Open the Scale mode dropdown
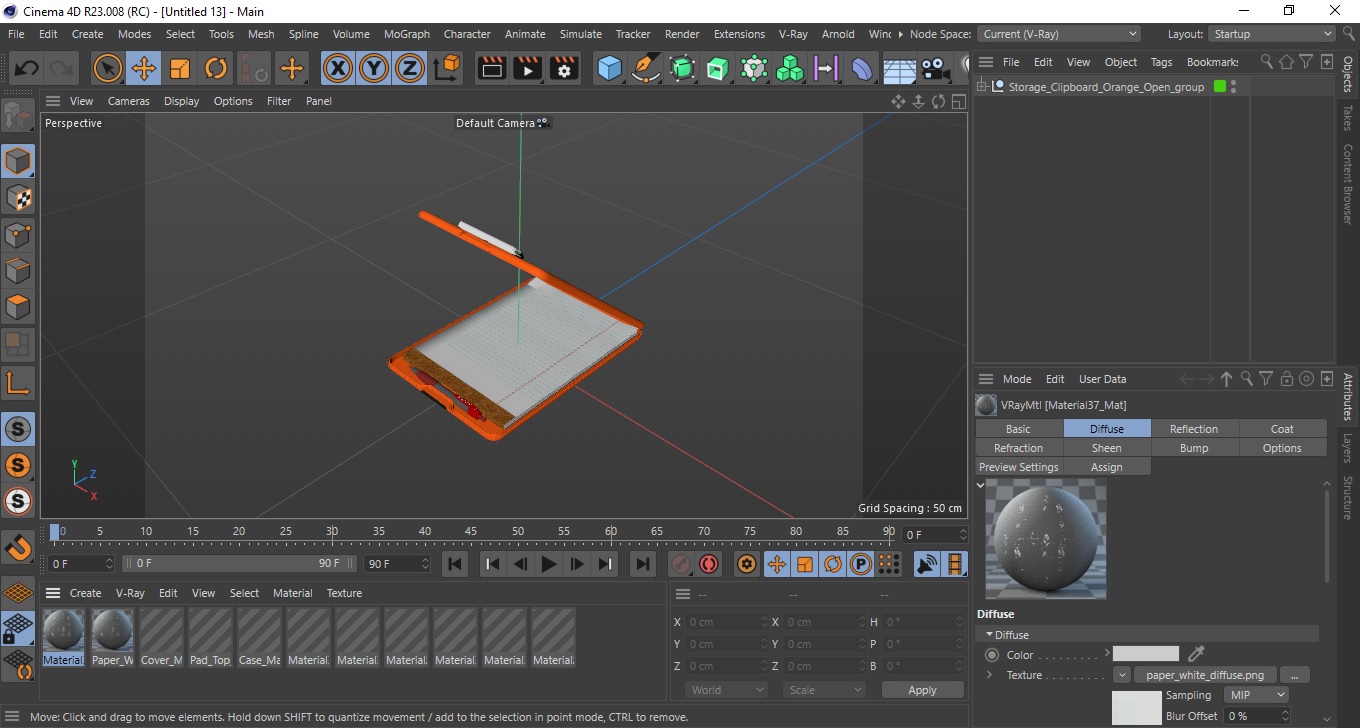The height and width of the screenshot is (728, 1360). click(x=825, y=690)
